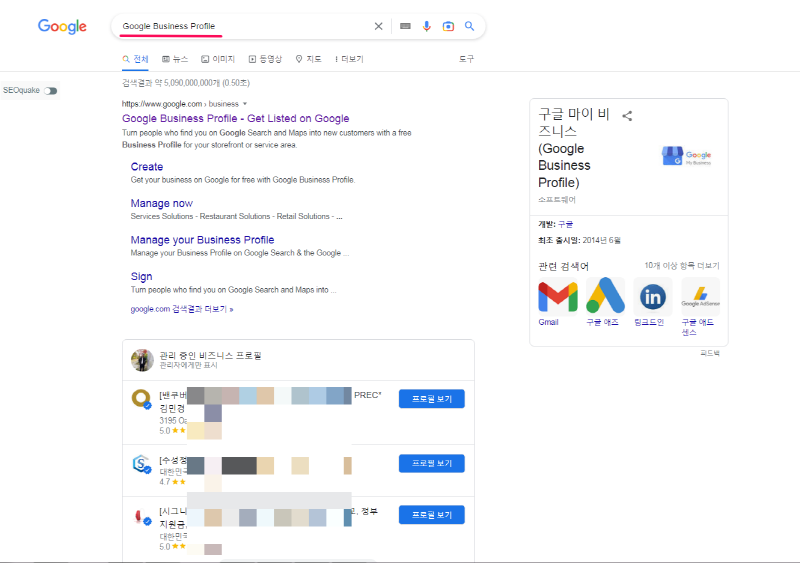
Task: Expand the arrow beside google.com › business URL
Action: click(x=245, y=104)
